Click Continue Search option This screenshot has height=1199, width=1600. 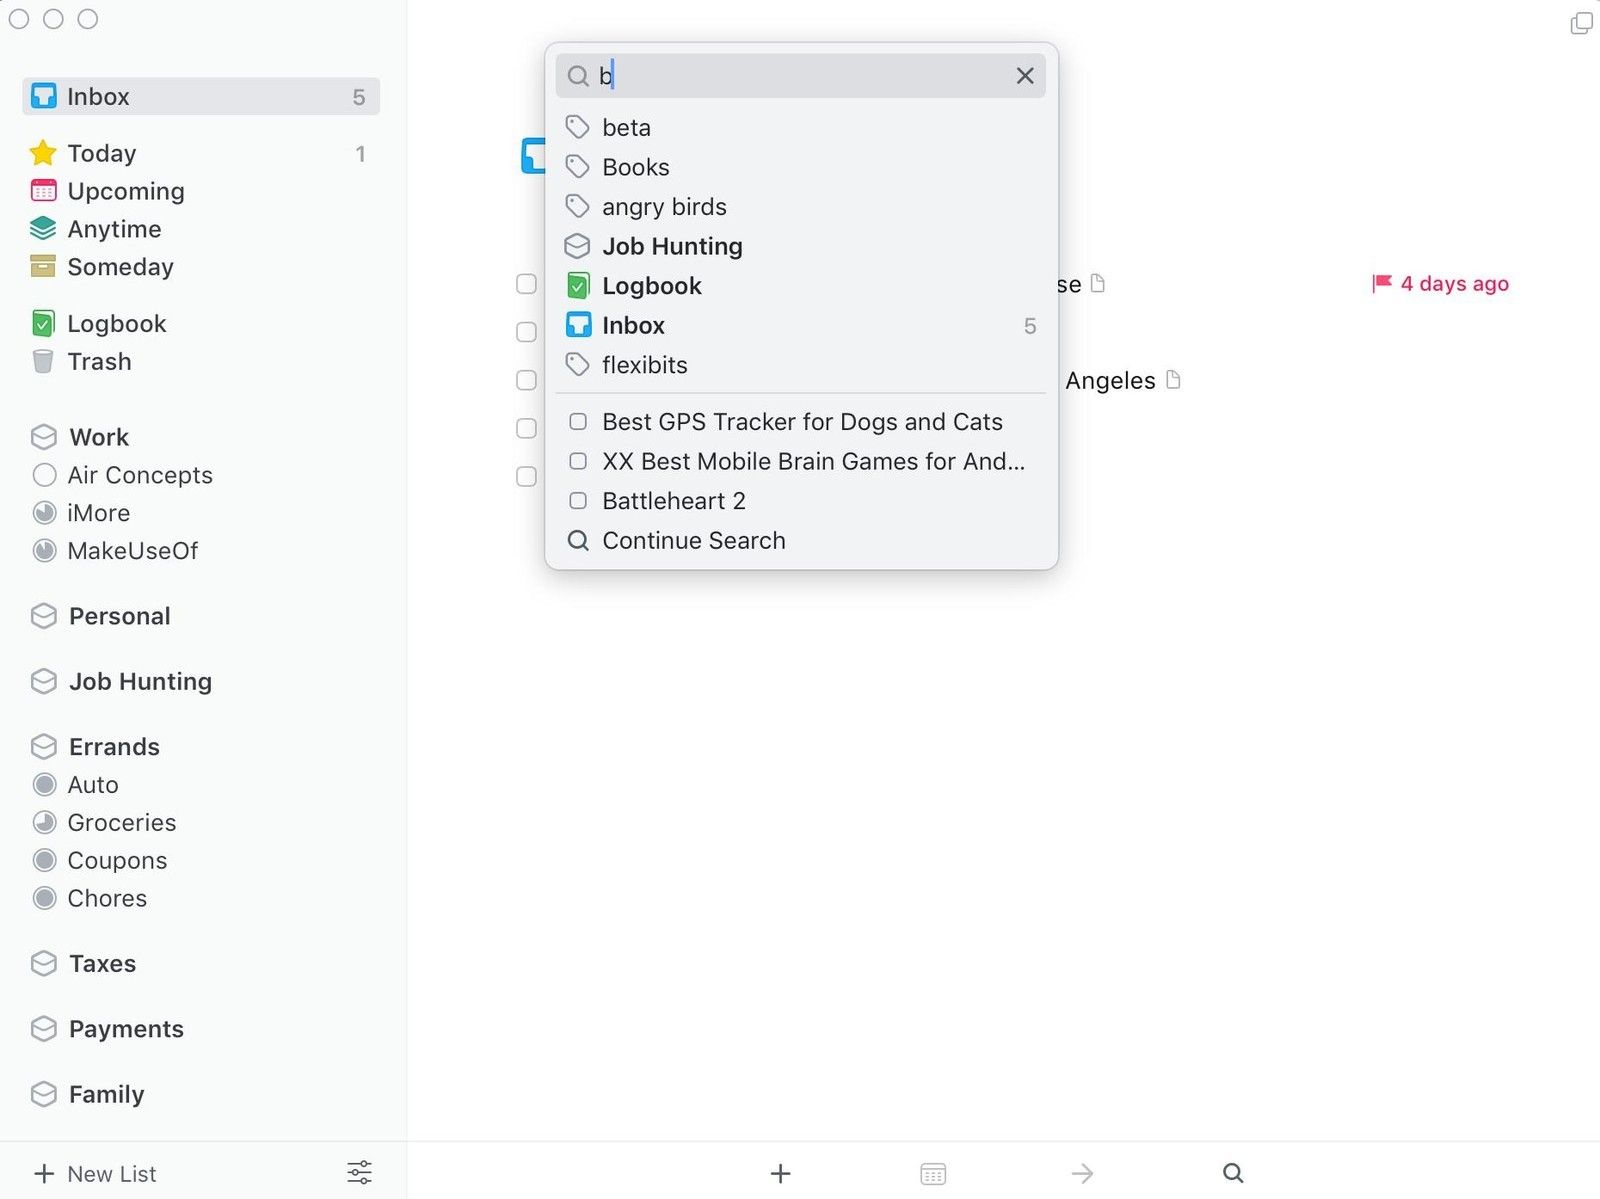(x=693, y=541)
